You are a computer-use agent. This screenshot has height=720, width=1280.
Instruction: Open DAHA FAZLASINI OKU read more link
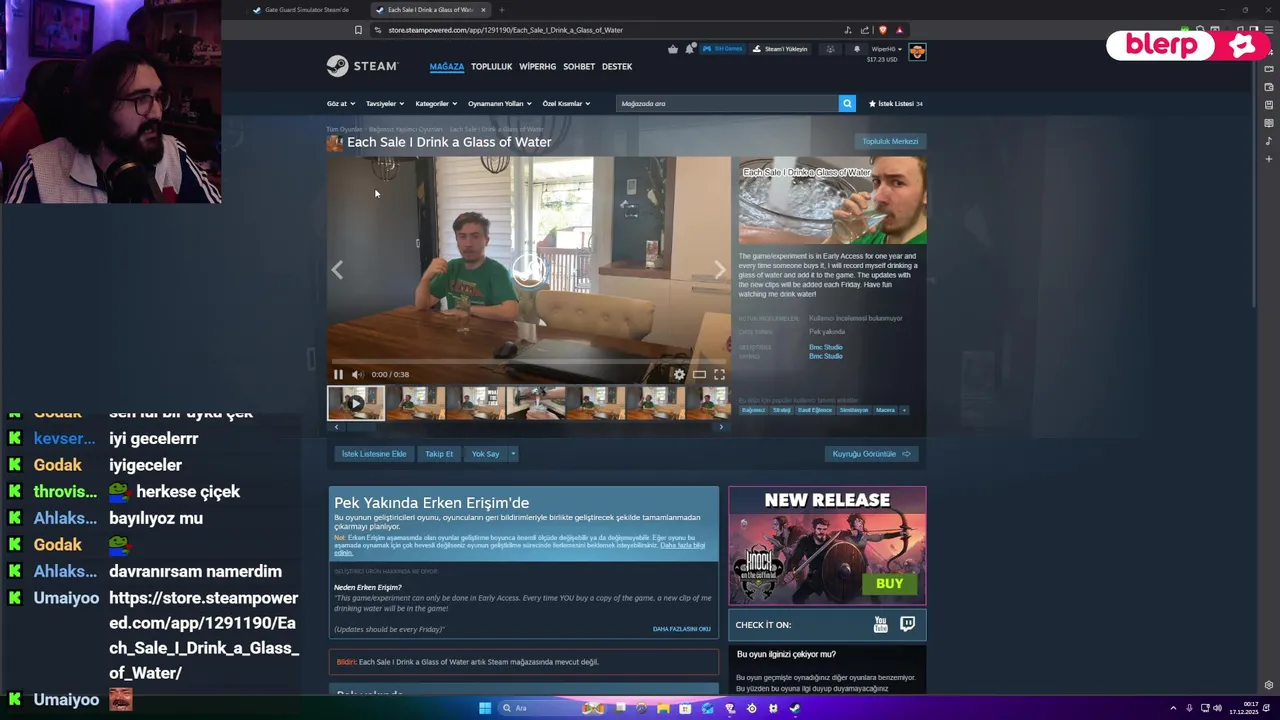[681, 629]
